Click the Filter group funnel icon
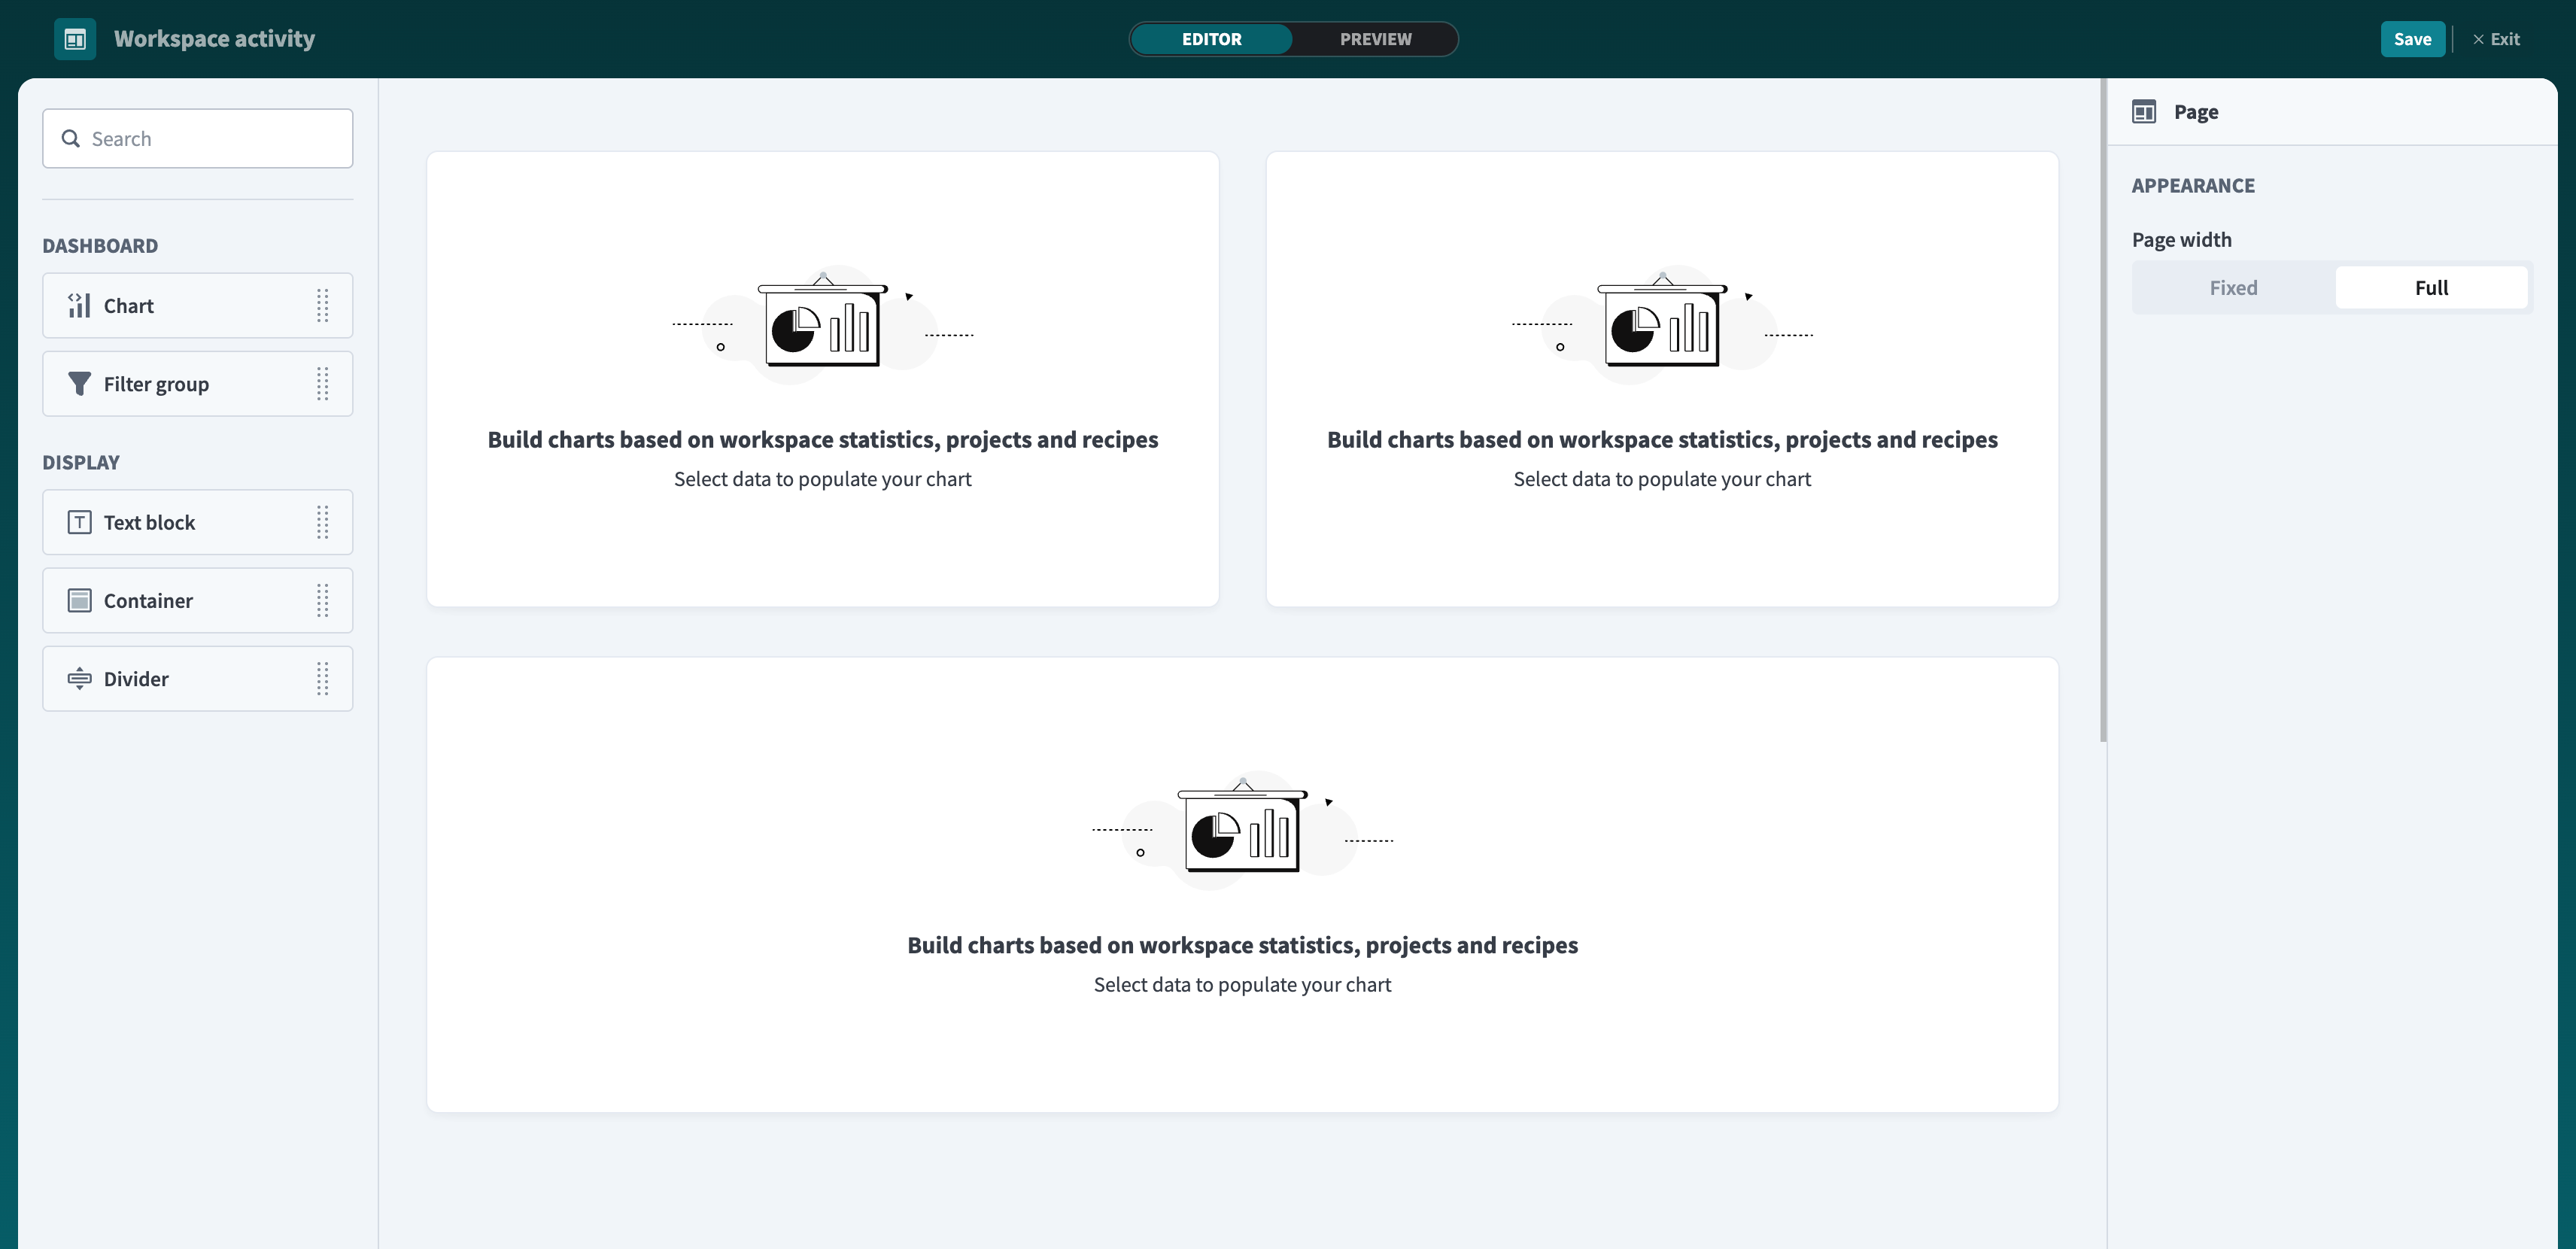This screenshot has height=1249, width=2576. (x=78, y=383)
